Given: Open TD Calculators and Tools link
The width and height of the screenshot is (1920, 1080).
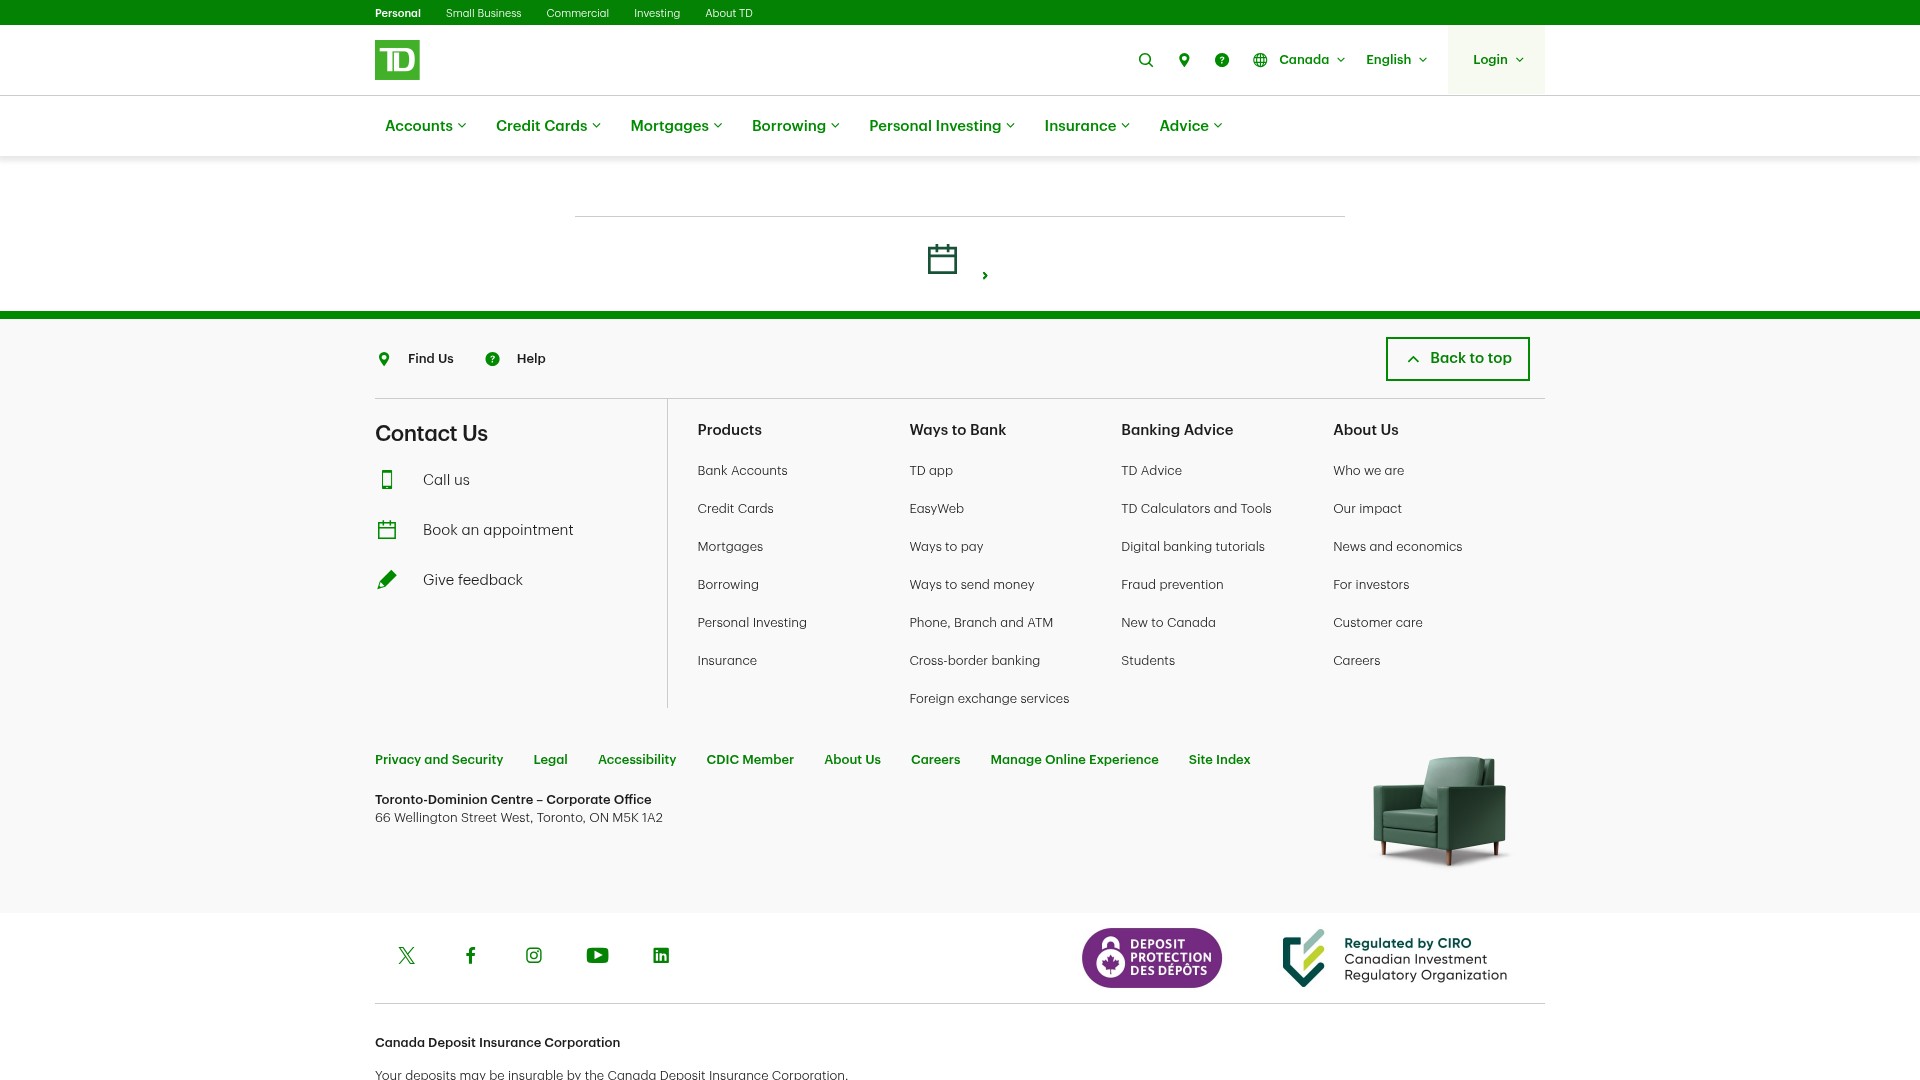Looking at the screenshot, I should click(x=1196, y=509).
